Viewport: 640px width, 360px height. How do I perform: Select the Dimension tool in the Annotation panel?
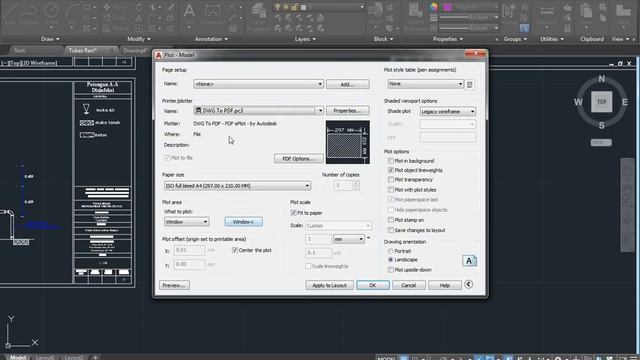tap(213, 13)
